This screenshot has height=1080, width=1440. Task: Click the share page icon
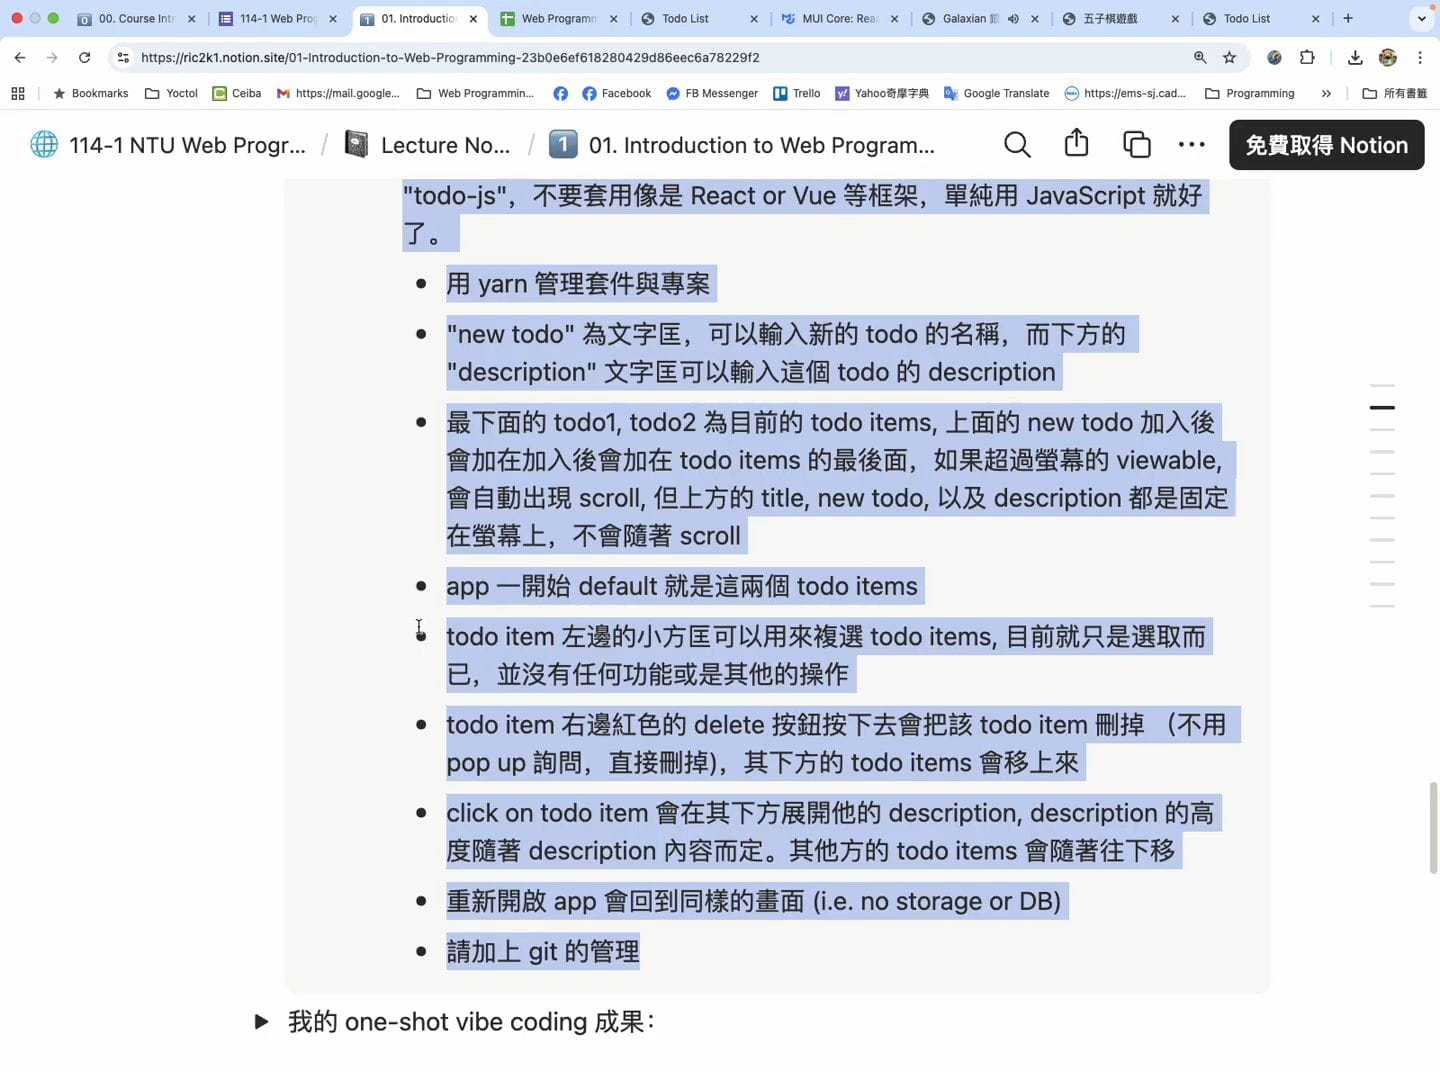(1076, 144)
